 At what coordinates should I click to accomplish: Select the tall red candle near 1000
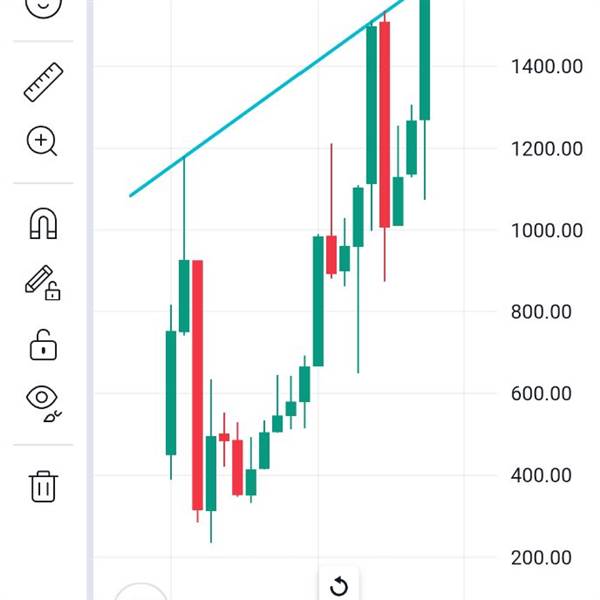pos(385,125)
